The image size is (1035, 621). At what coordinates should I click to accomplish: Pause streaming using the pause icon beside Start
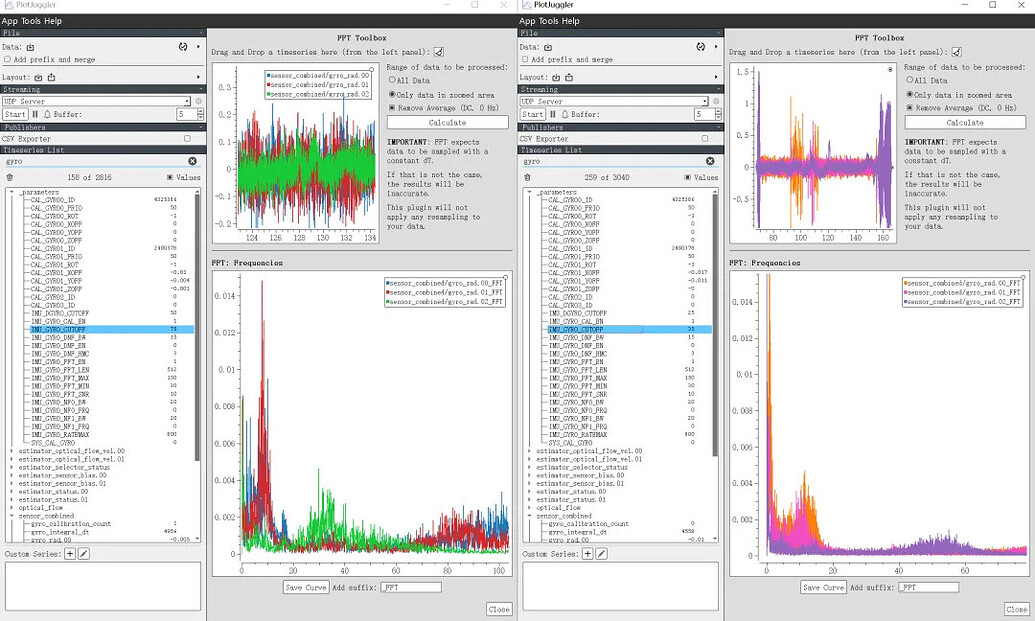coord(35,114)
